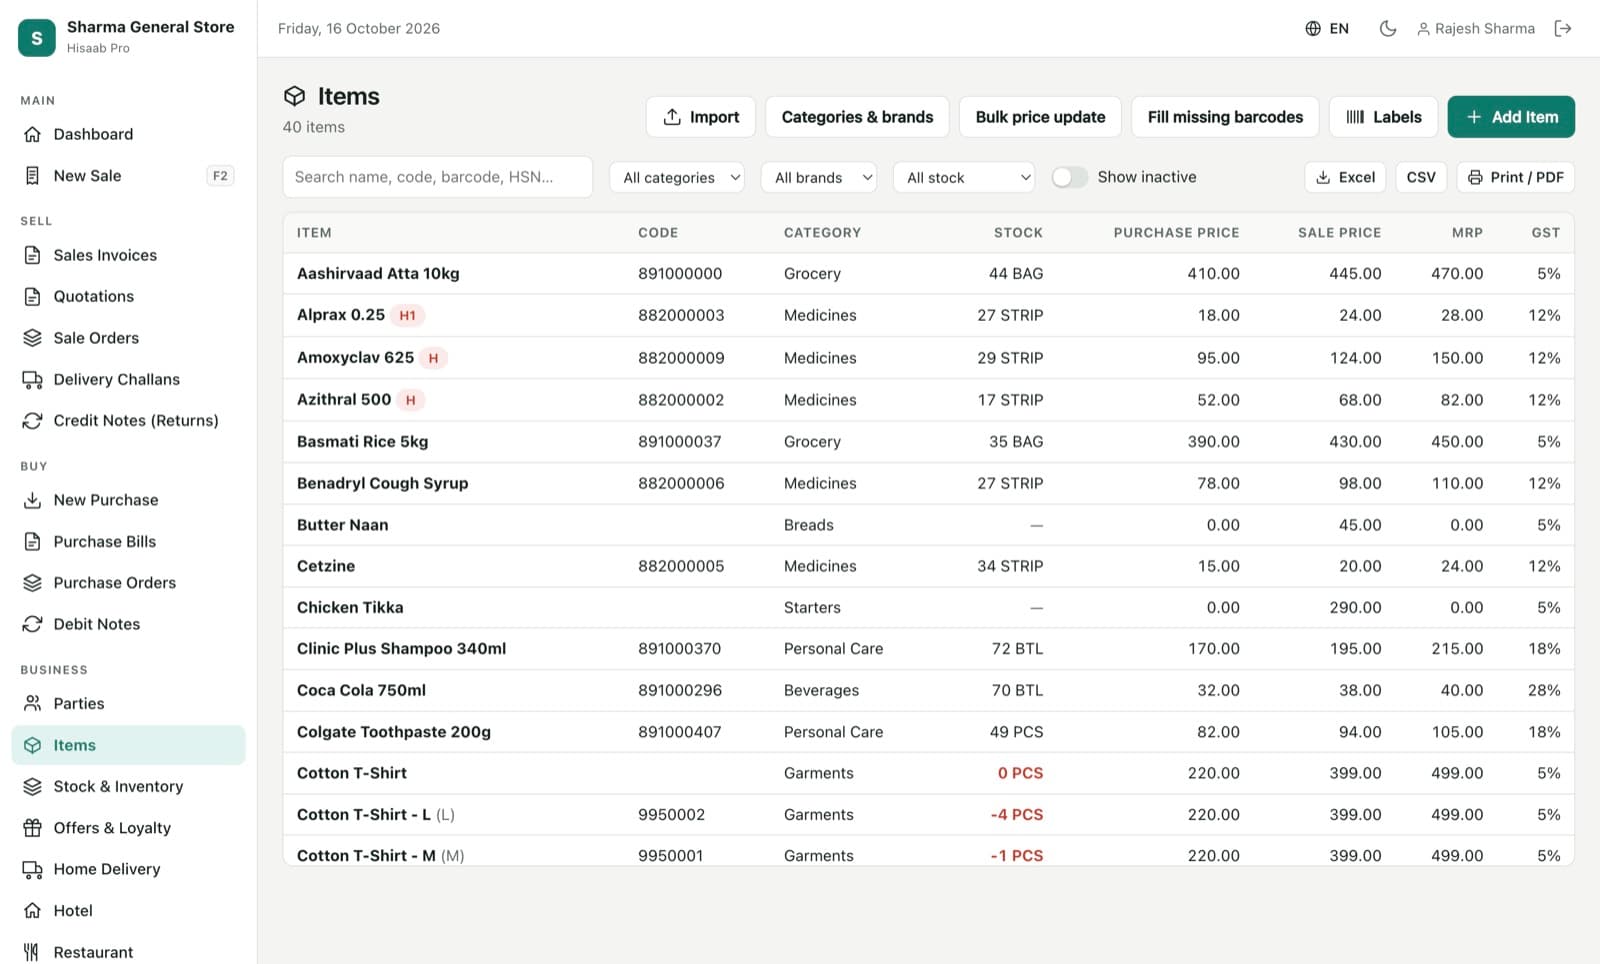Click the Parties people icon
Screen dimensions: 1600x964
(32, 703)
